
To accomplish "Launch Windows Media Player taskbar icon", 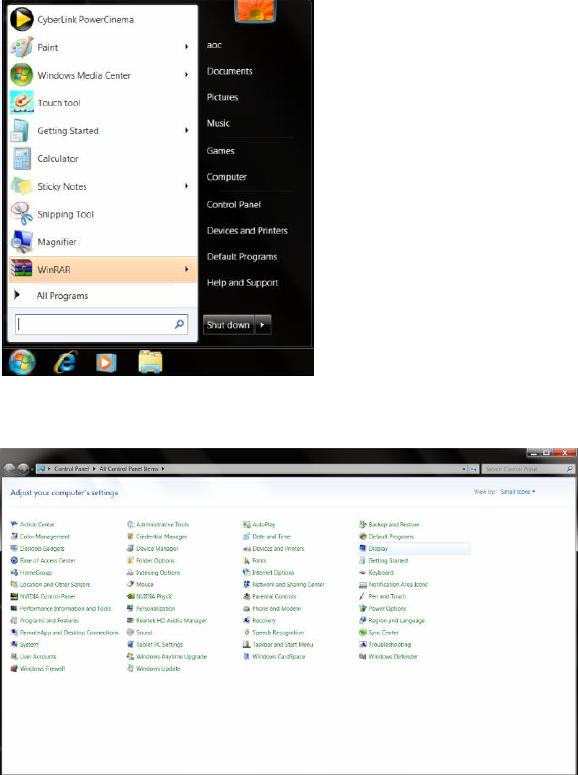I will click(106, 363).
